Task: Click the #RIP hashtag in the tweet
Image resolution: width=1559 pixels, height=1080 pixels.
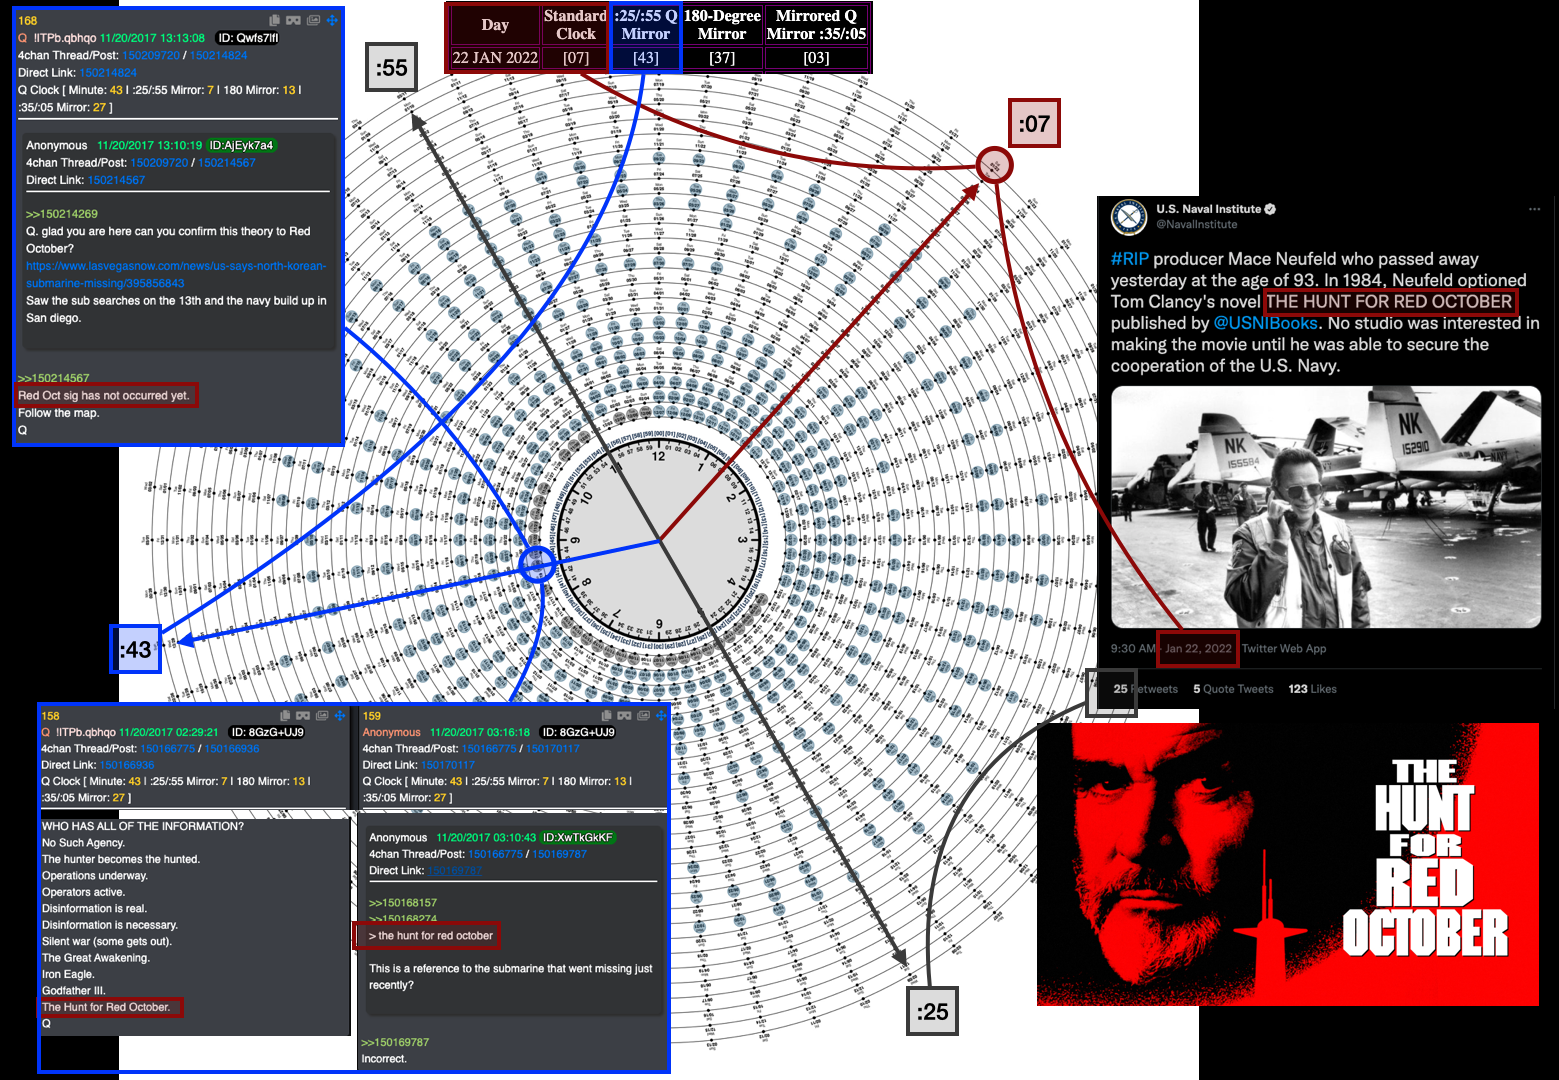Action: click(1130, 259)
